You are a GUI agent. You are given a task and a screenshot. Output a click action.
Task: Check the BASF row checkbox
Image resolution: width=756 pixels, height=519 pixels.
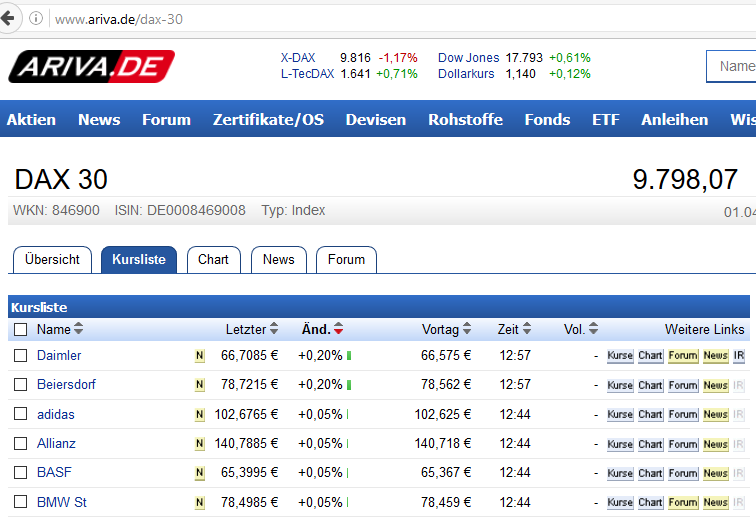pyautogui.click(x=20, y=472)
